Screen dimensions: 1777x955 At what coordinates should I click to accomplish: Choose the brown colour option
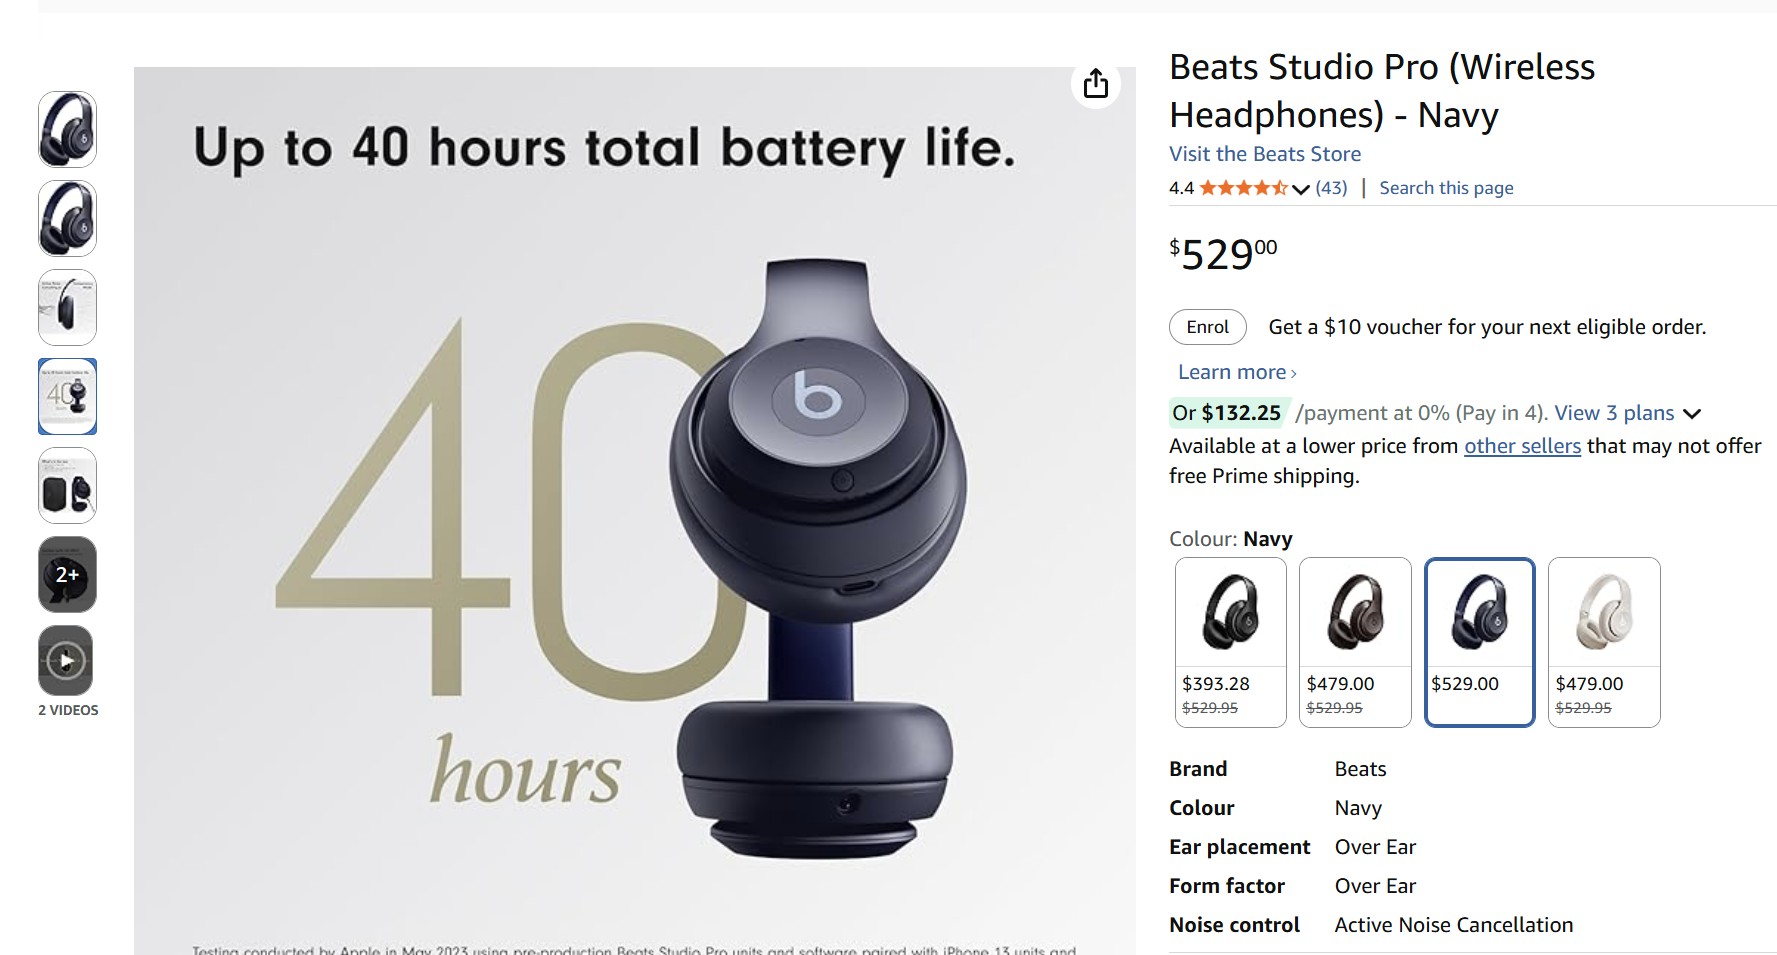[1354, 641]
